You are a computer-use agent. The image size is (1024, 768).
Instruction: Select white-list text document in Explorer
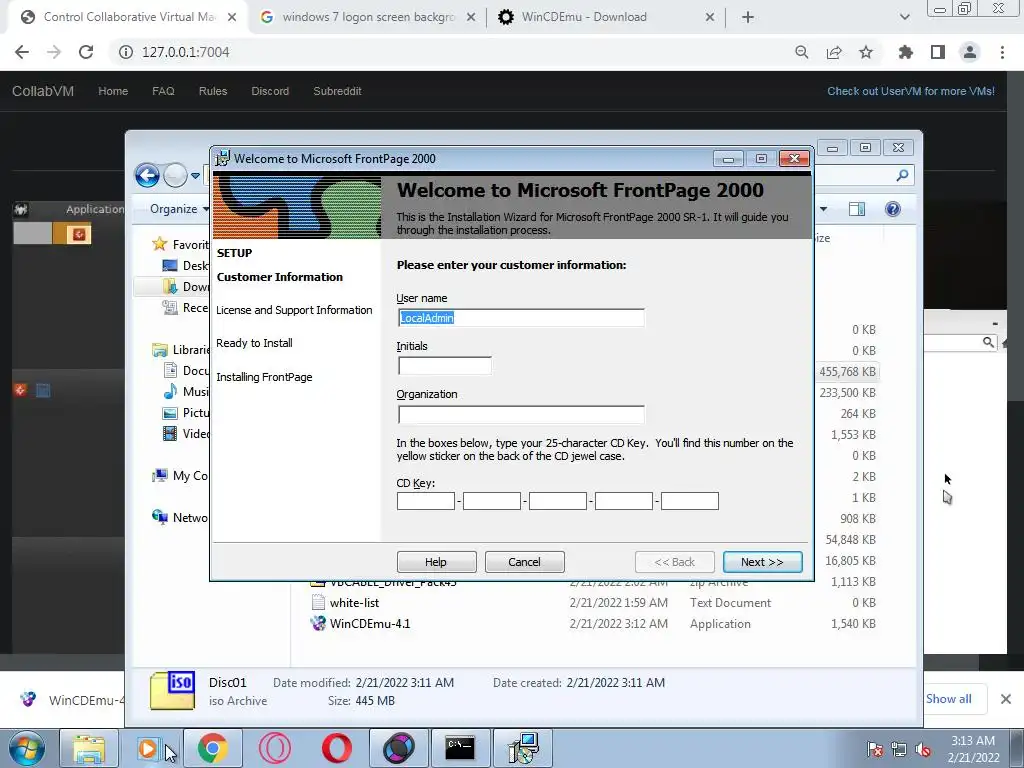coord(354,603)
